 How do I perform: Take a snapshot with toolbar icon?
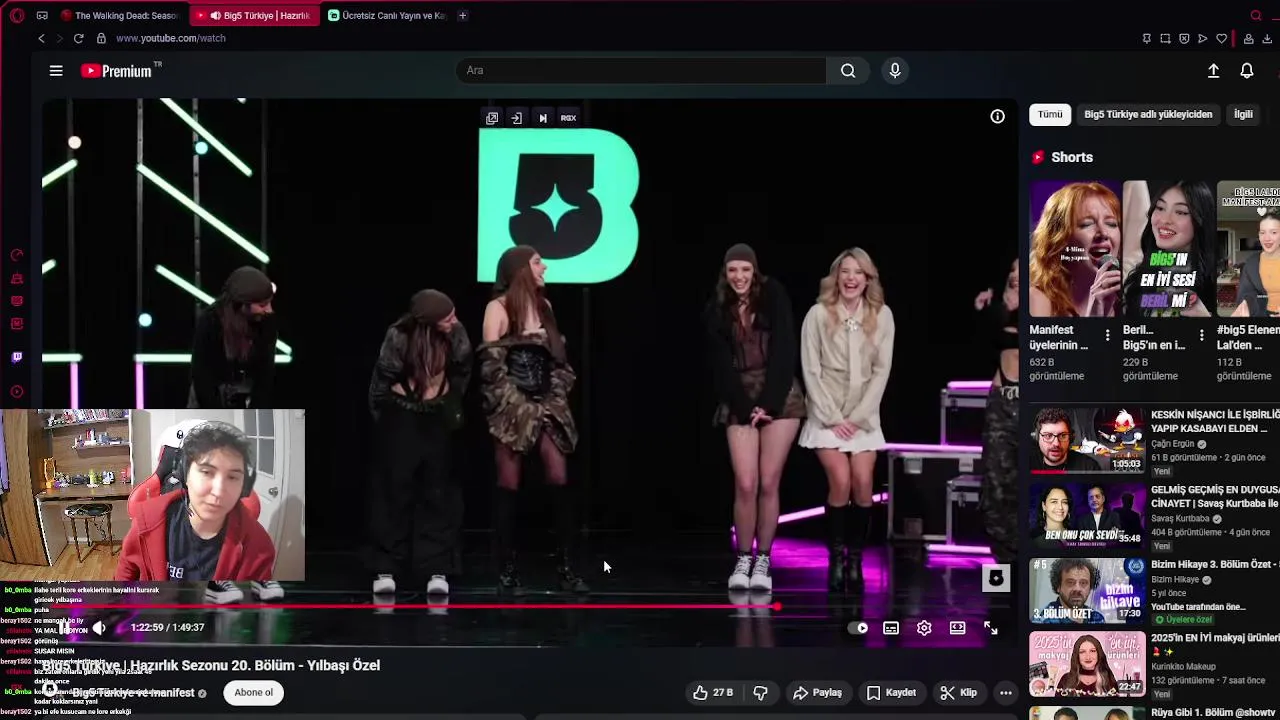[1165, 38]
